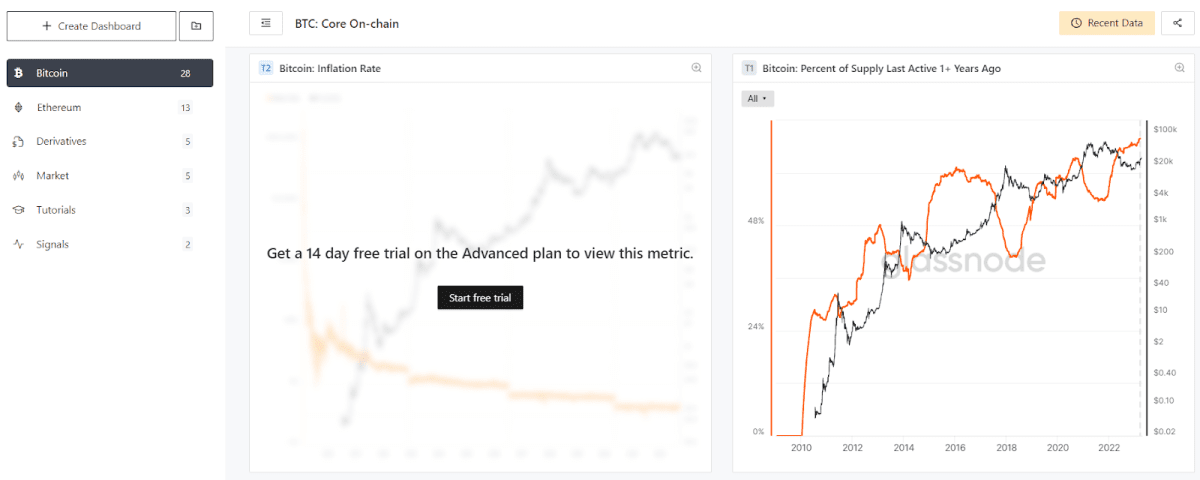This screenshot has width=1200, height=480.
Task: Click the Tutorials graduation cap icon
Action: pos(18,210)
